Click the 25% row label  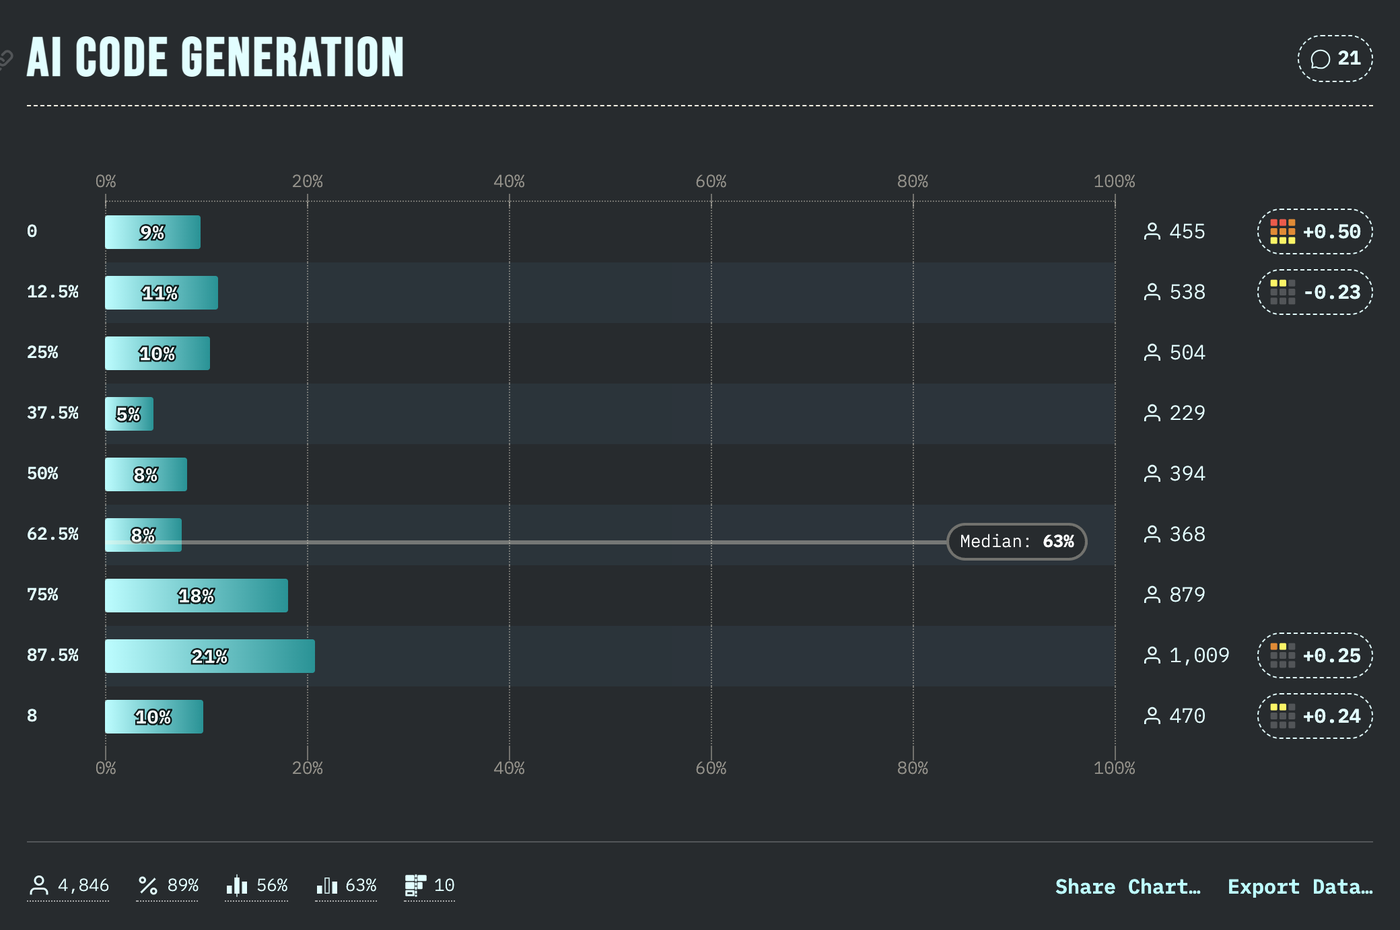coord(43,353)
